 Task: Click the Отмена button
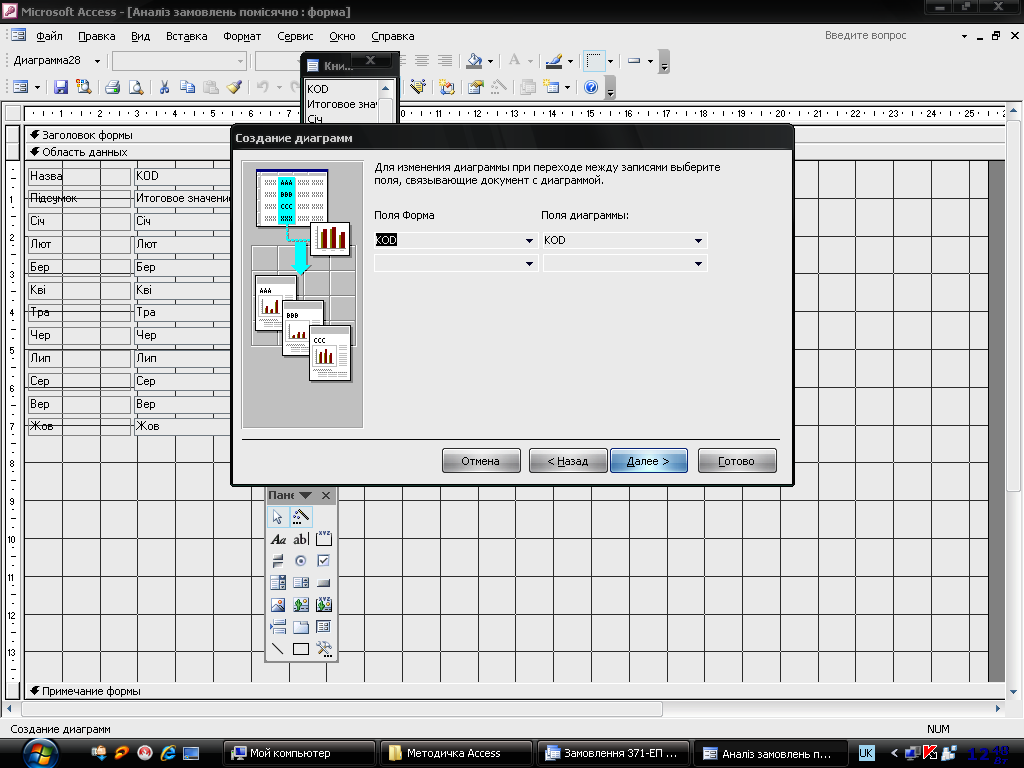(481, 461)
